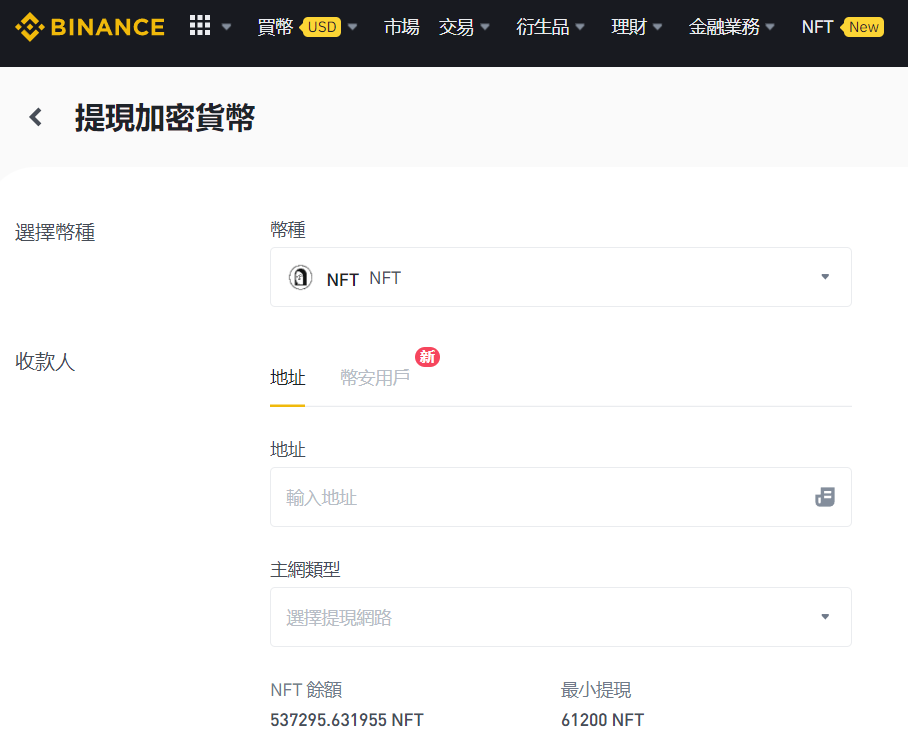Screen dimensions: 908x753
Task: Click the 提現加密貨幣 page title
Action: pyautogui.click(x=165, y=118)
